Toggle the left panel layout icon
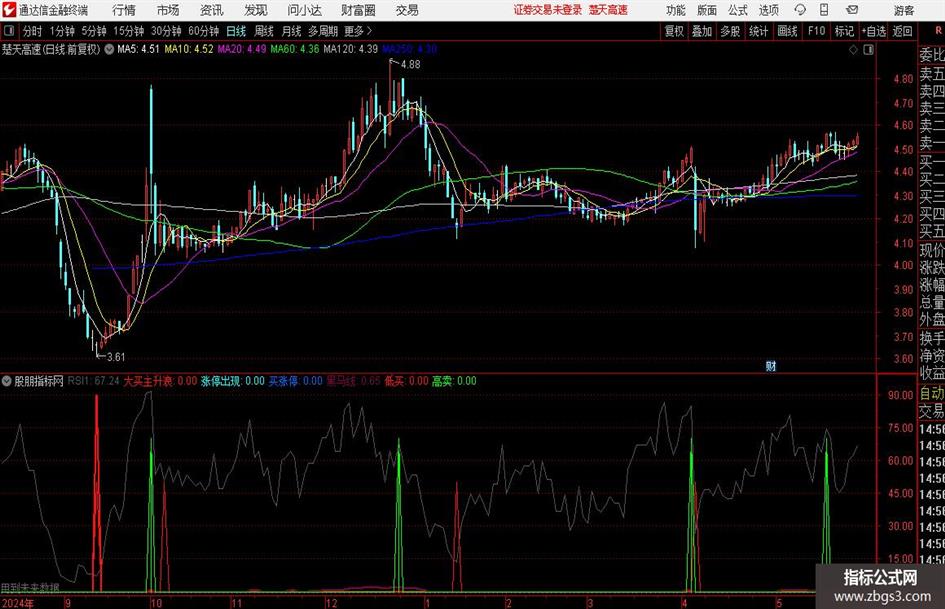The image size is (945, 609). point(9,31)
